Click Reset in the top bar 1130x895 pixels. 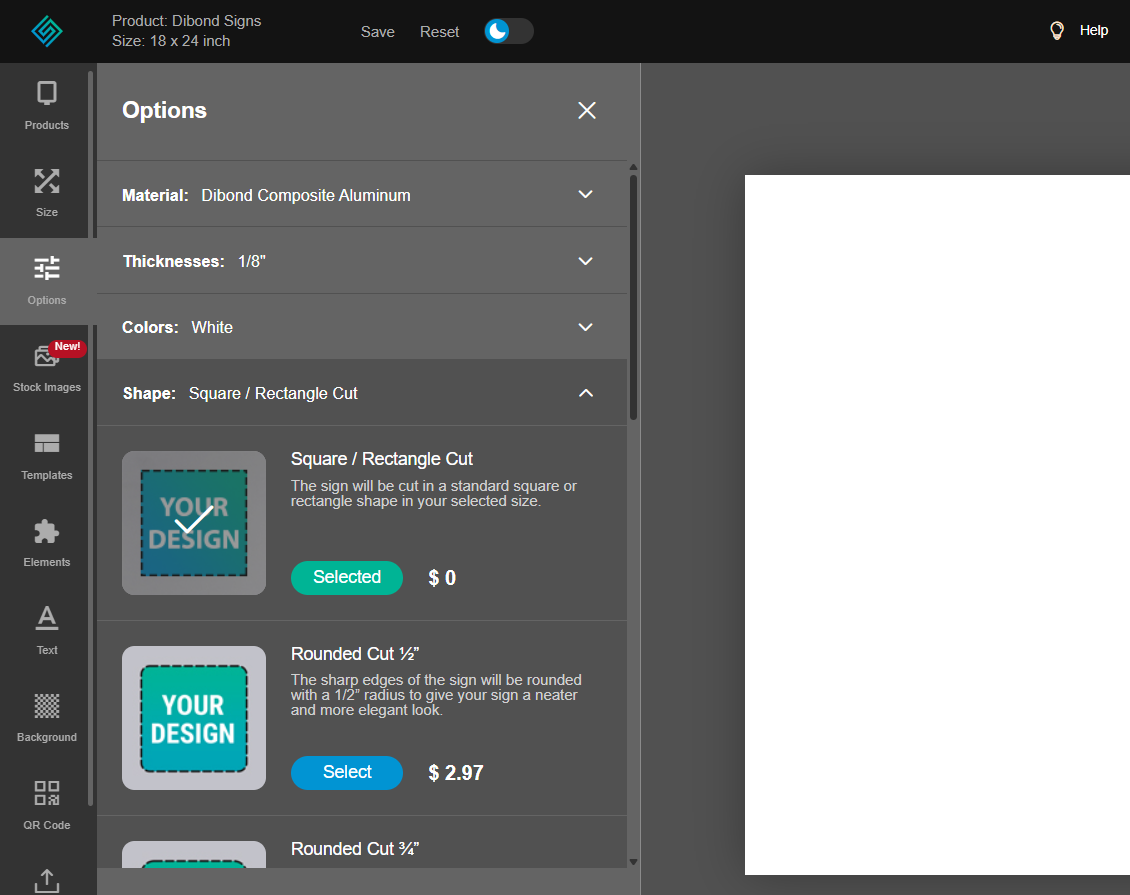coord(439,32)
